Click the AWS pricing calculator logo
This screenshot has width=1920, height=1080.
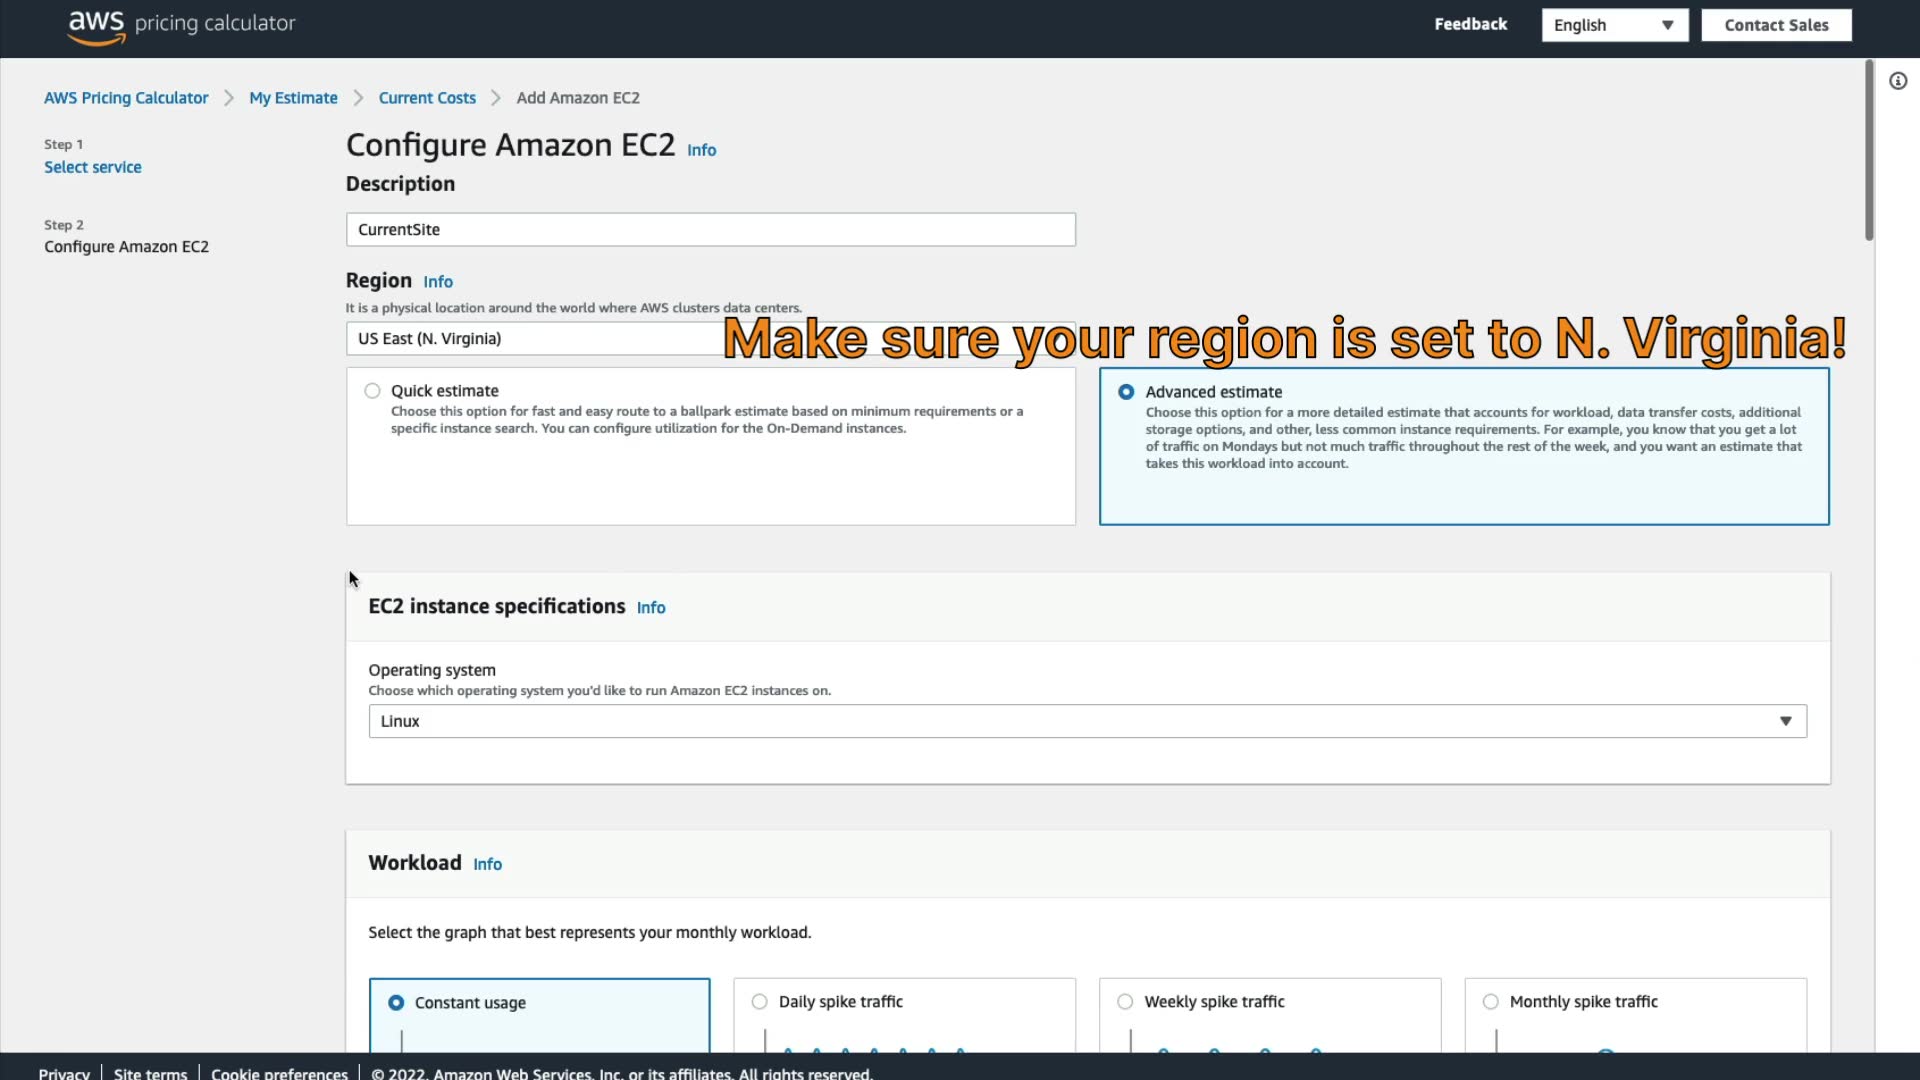coord(181,26)
